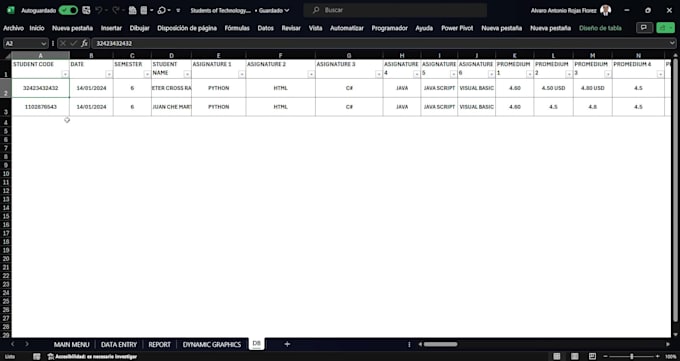Open the Quick Access Toolbar customize arrow
680x361 pixels.
pos(178,10)
